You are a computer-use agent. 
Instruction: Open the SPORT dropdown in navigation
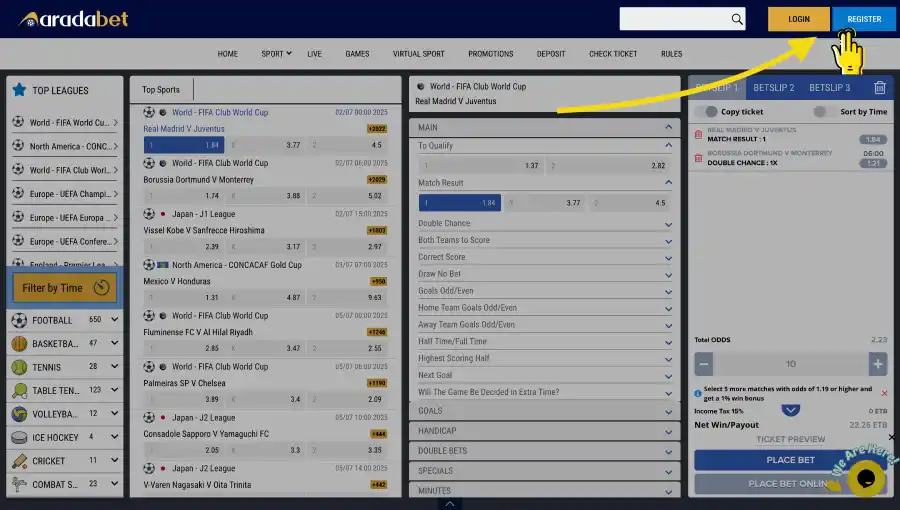click(276, 54)
